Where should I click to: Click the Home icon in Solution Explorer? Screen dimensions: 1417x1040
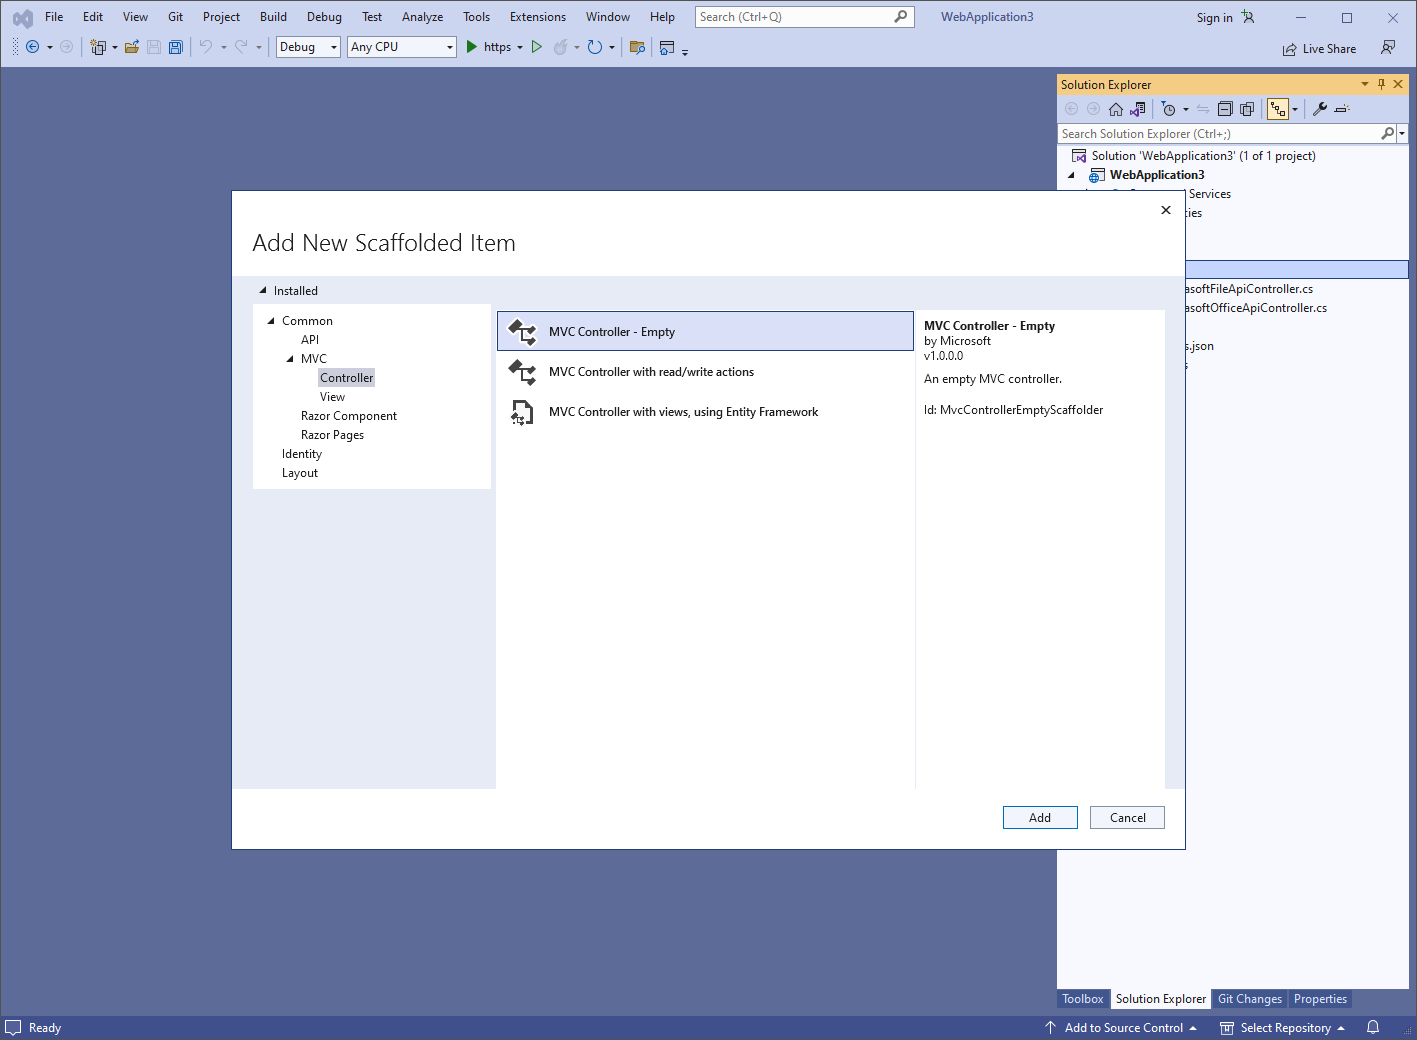point(1116,109)
